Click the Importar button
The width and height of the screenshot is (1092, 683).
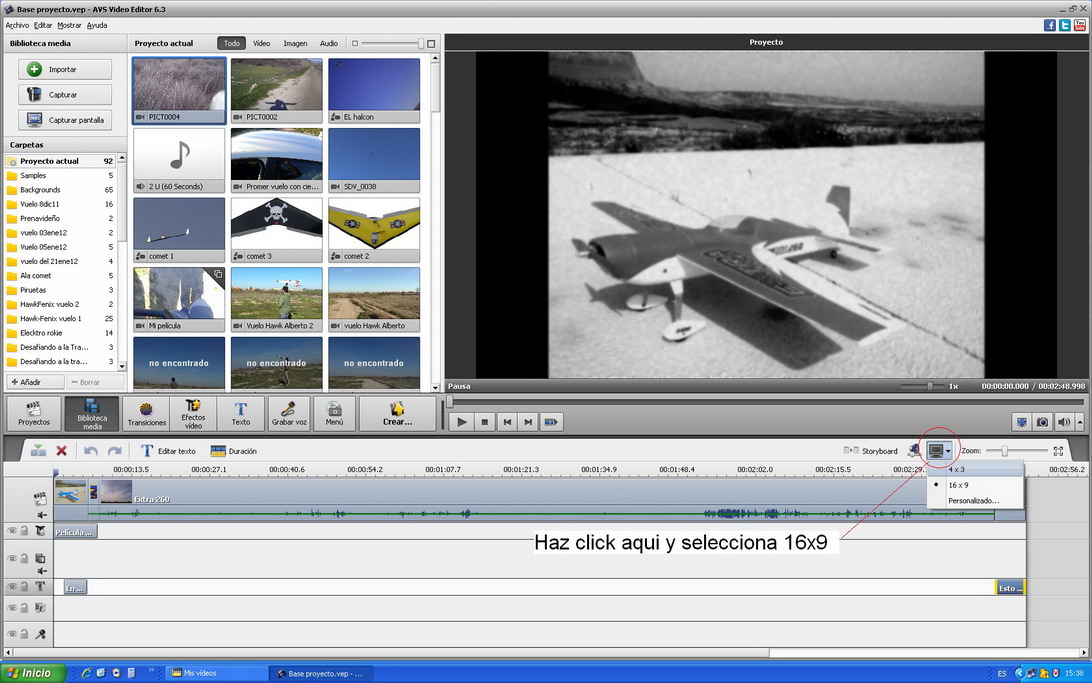[64, 69]
